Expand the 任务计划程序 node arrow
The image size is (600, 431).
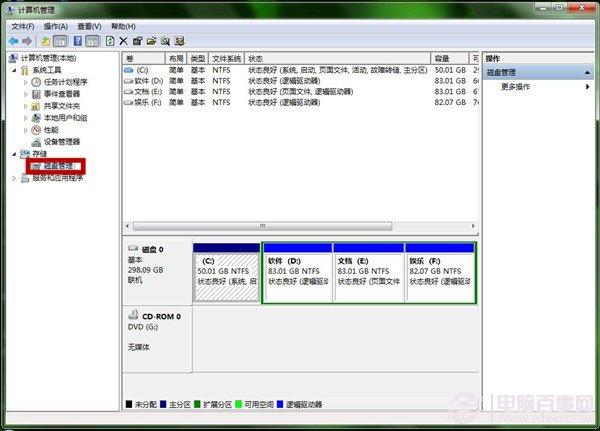25,82
